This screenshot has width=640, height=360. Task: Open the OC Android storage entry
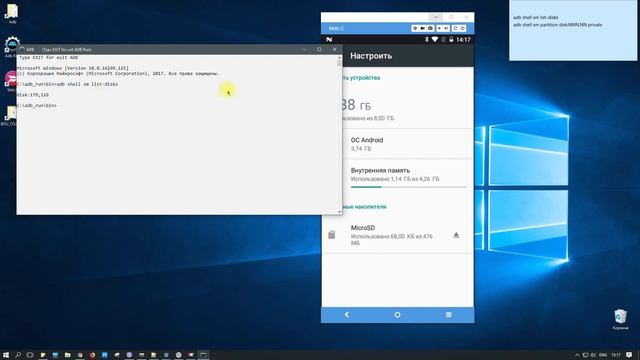tap(398, 144)
